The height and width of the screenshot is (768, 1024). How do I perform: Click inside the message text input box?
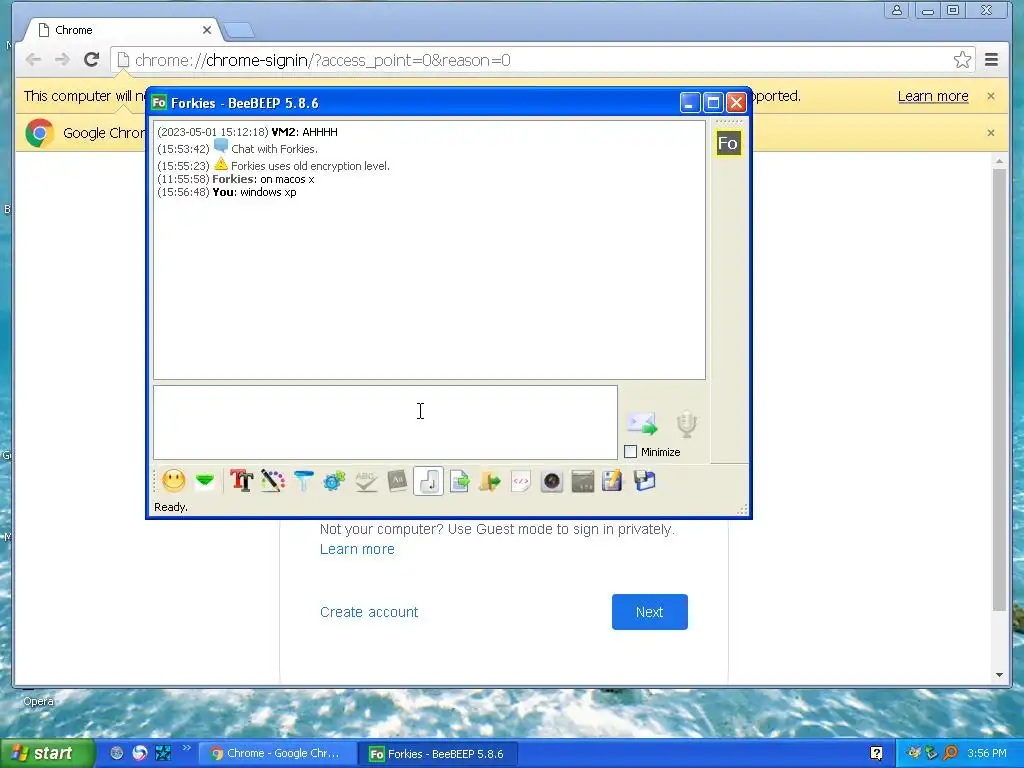pos(385,423)
